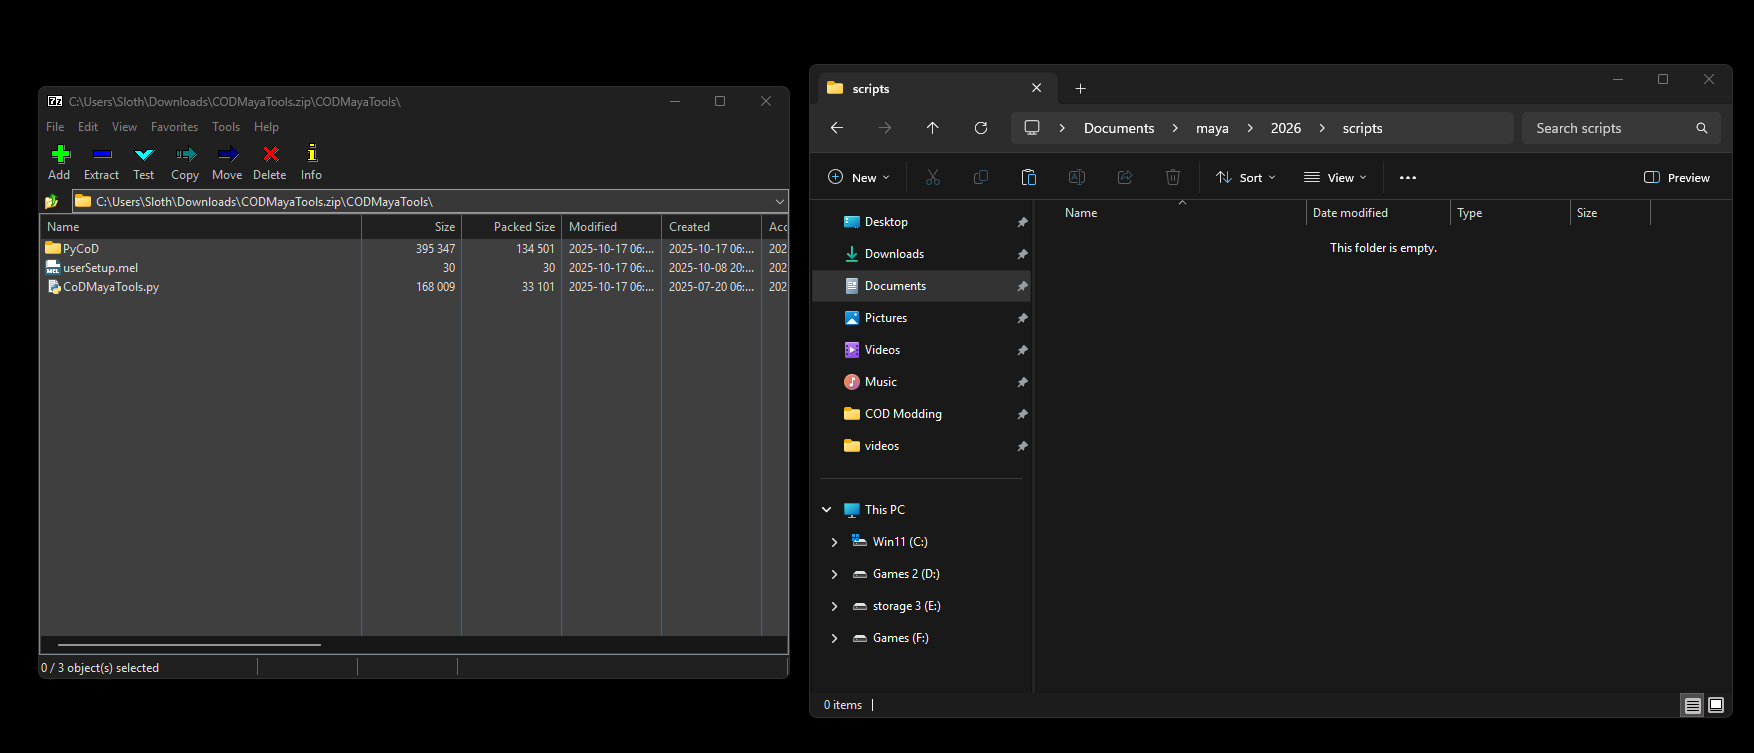Expand the Win11 (C:) drive tree

point(834,542)
